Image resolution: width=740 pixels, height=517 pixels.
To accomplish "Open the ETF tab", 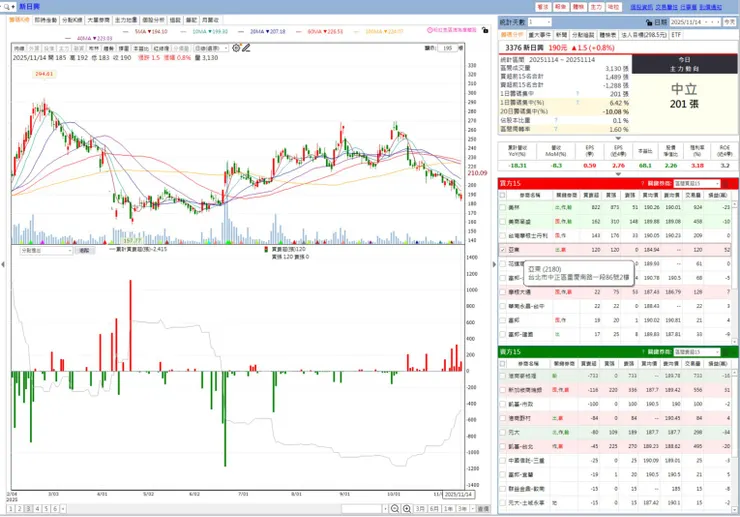I will [676, 35].
